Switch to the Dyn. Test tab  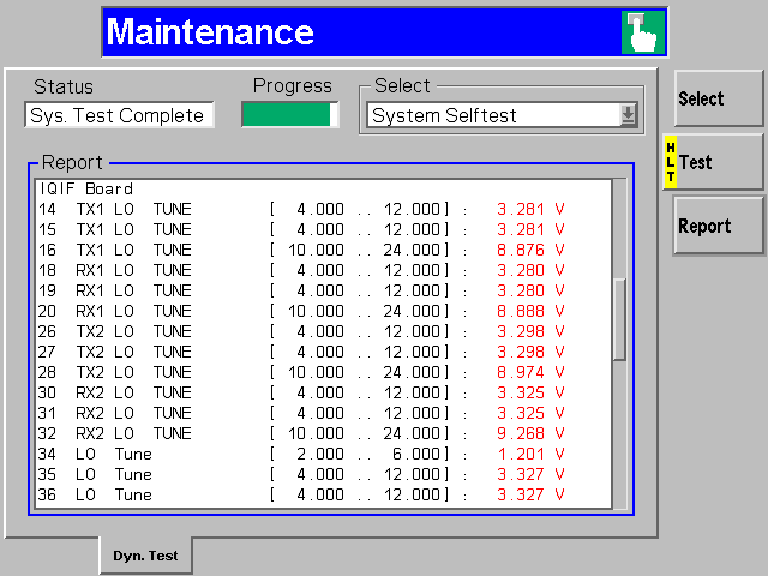[x=145, y=555]
